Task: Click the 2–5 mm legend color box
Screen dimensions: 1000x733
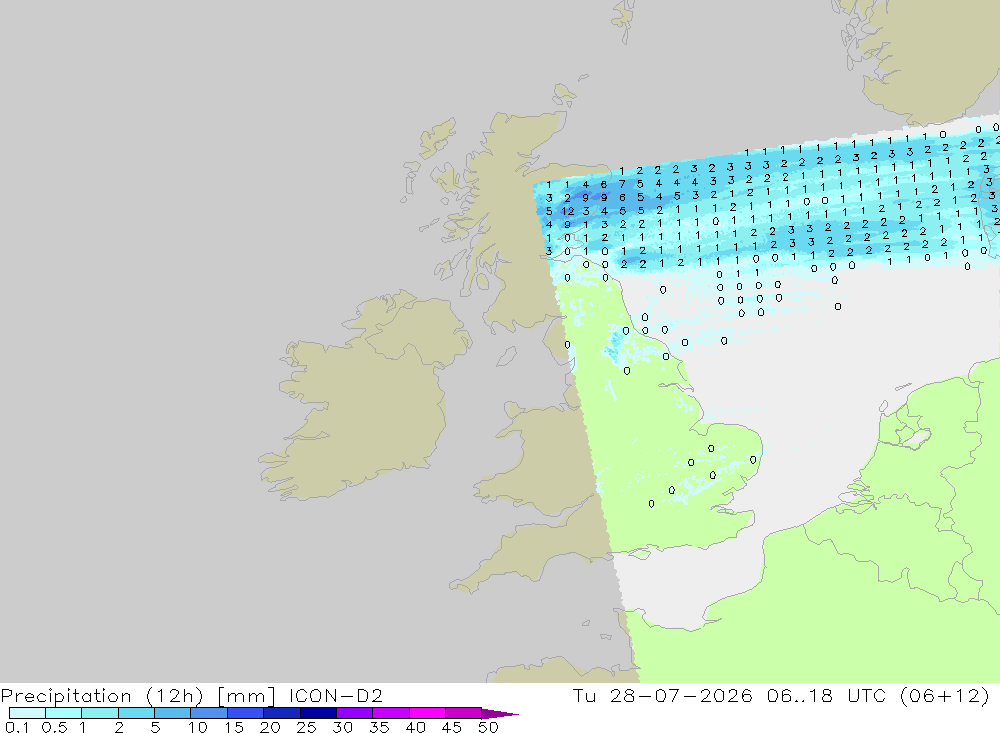Action: coord(136,713)
